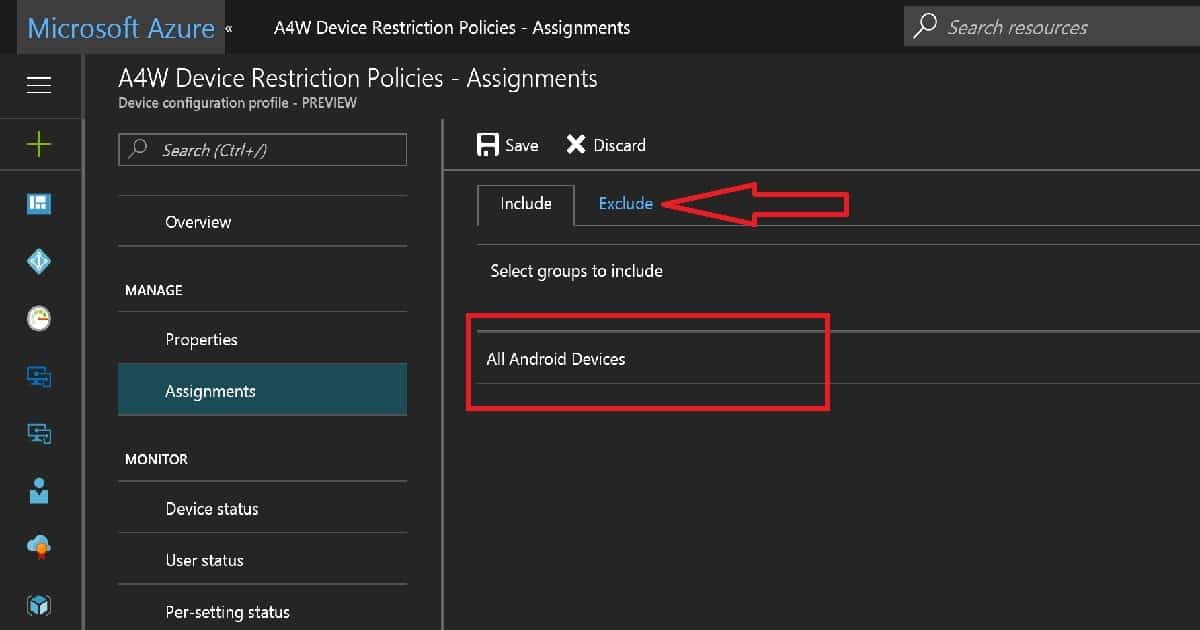Open the user person icon in sidebar
Screen dimensions: 1200x630
point(39,491)
